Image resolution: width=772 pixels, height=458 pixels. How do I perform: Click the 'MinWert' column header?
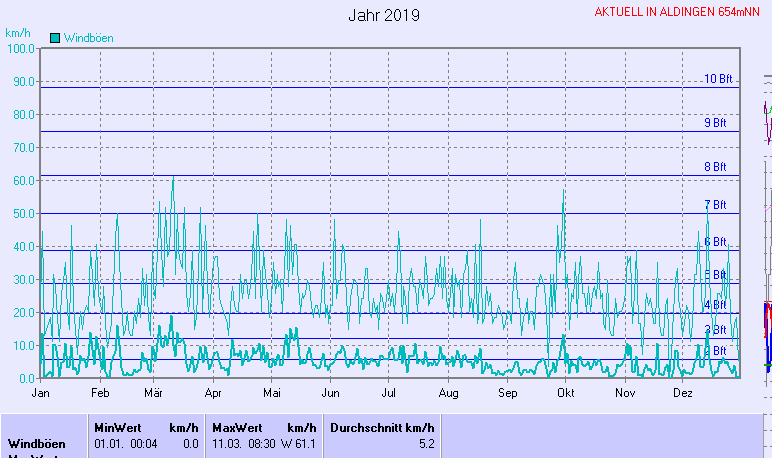click(x=116, y=427)
